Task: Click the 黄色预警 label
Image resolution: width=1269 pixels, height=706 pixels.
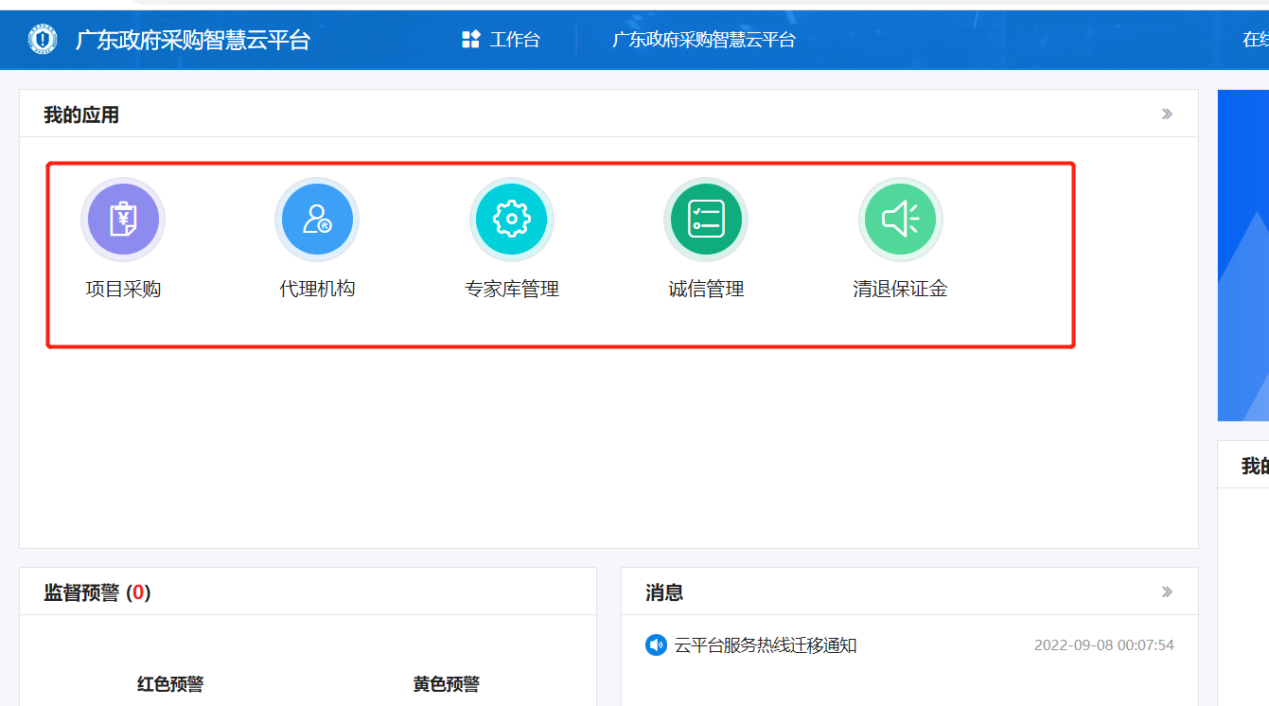Action: pos(446,684)
